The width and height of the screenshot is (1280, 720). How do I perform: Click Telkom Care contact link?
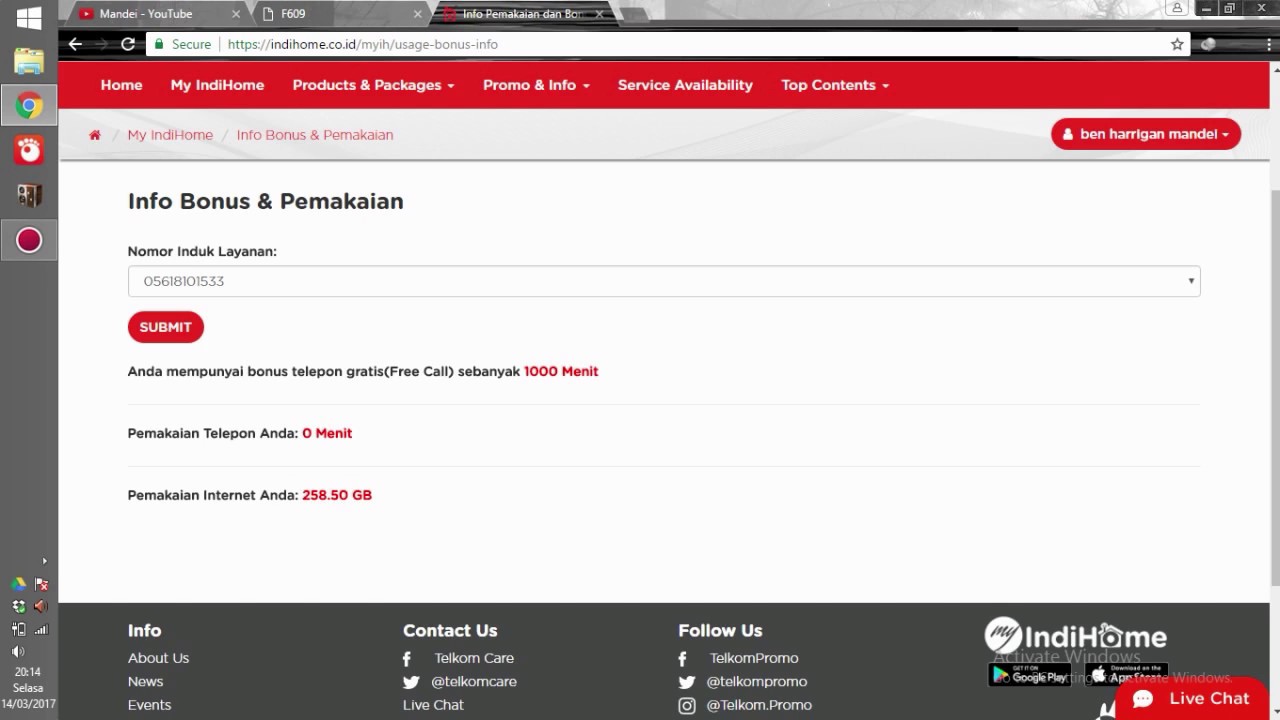point(474,658)
